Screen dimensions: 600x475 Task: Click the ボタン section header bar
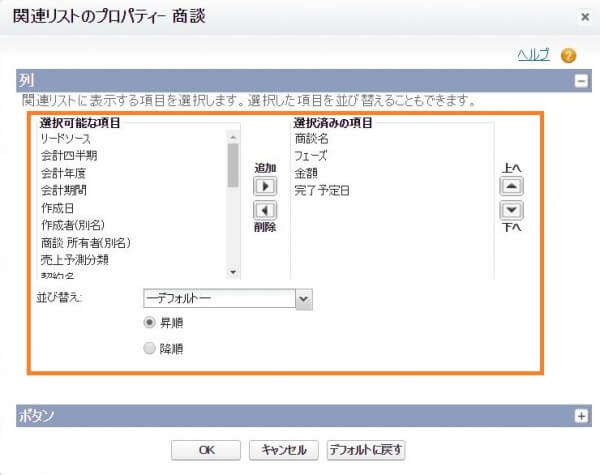[x=304, y=416]
